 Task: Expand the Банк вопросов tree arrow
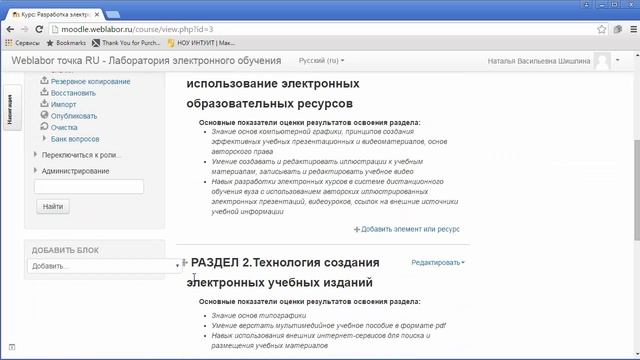pos(44,138)
